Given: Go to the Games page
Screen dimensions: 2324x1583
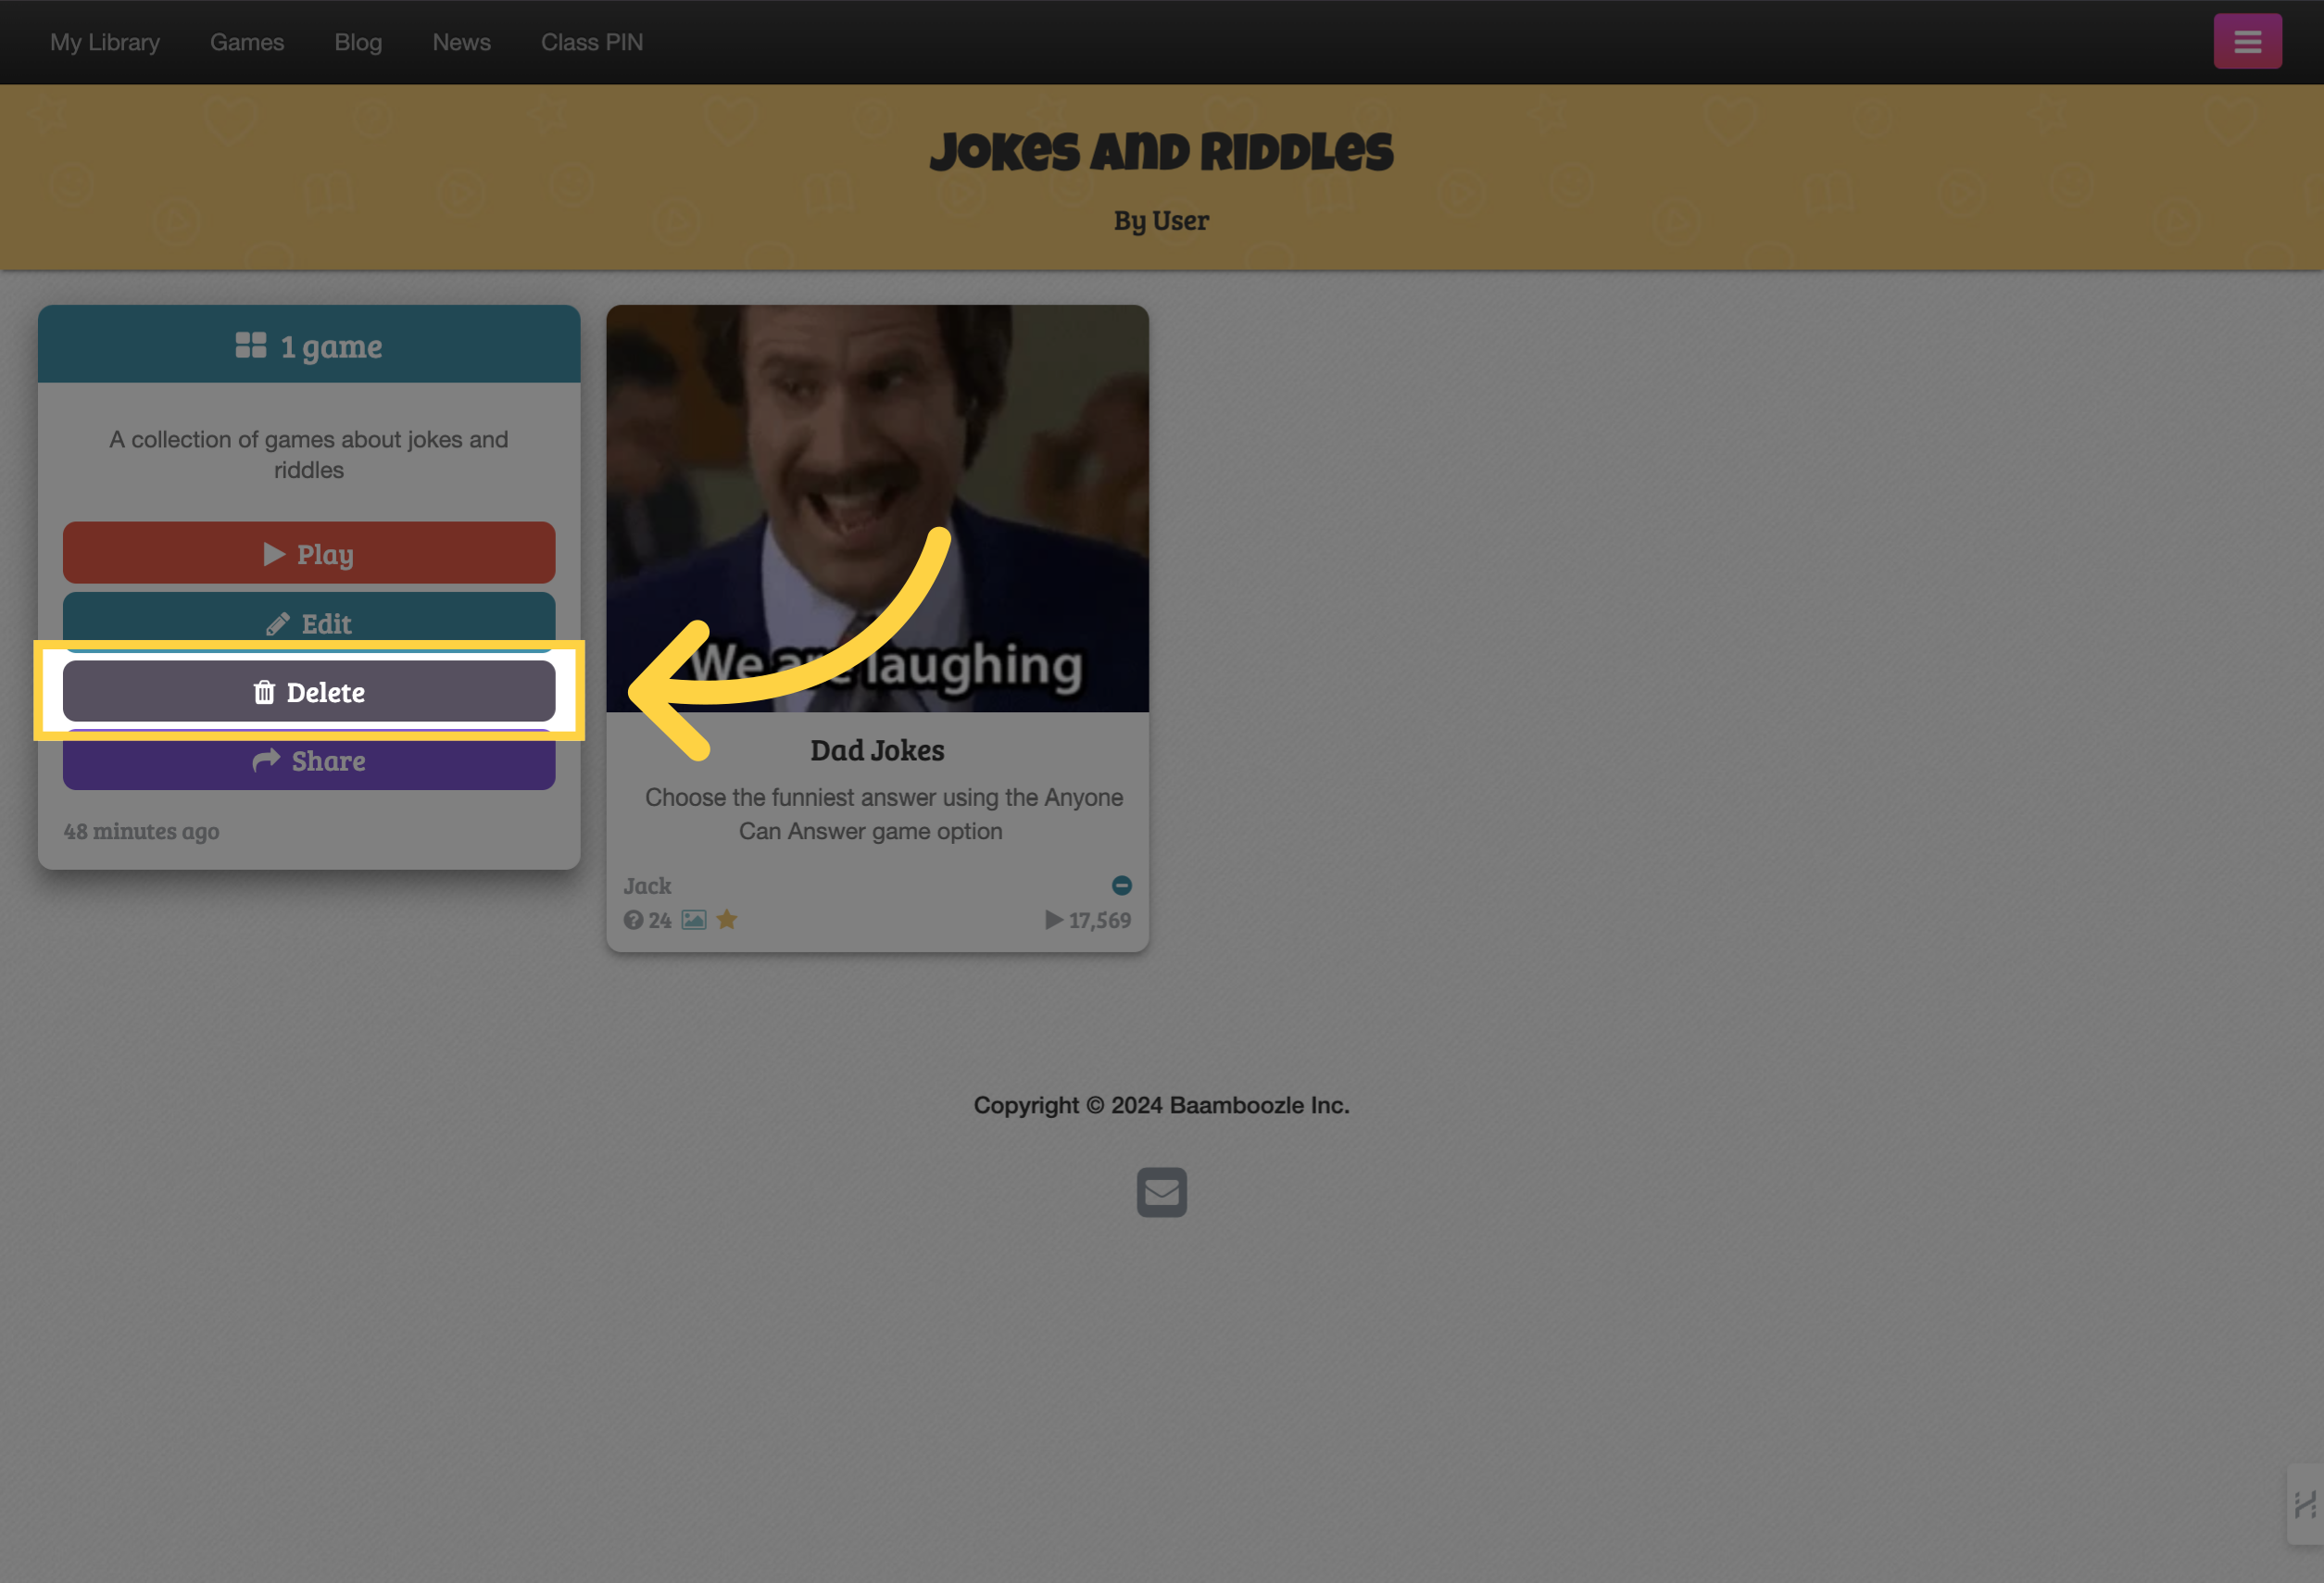Looking at the screenshot, I should 247,42.
